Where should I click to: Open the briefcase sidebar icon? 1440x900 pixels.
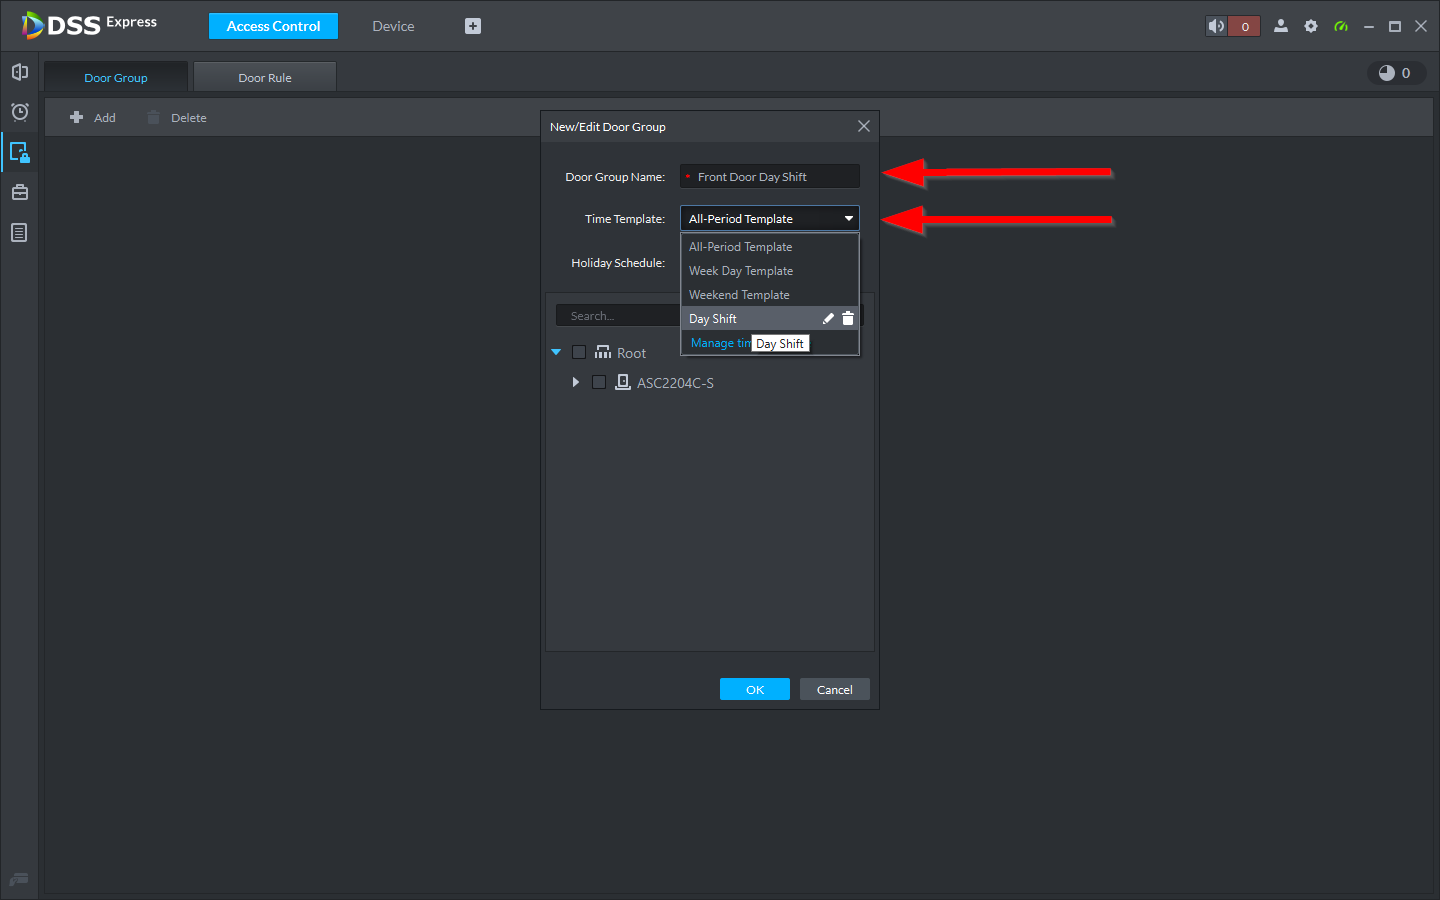coord(19,192)
